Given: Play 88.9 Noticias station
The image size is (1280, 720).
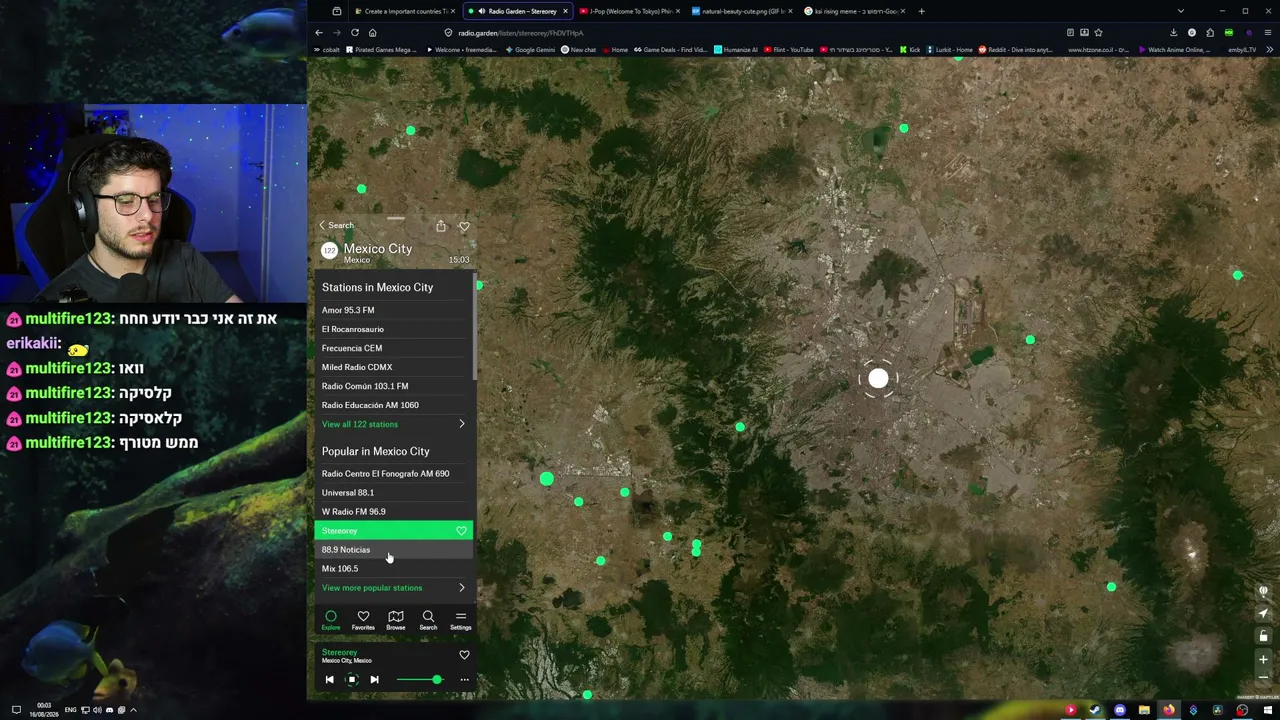Looking at the screenshot, I should point(394,550).
